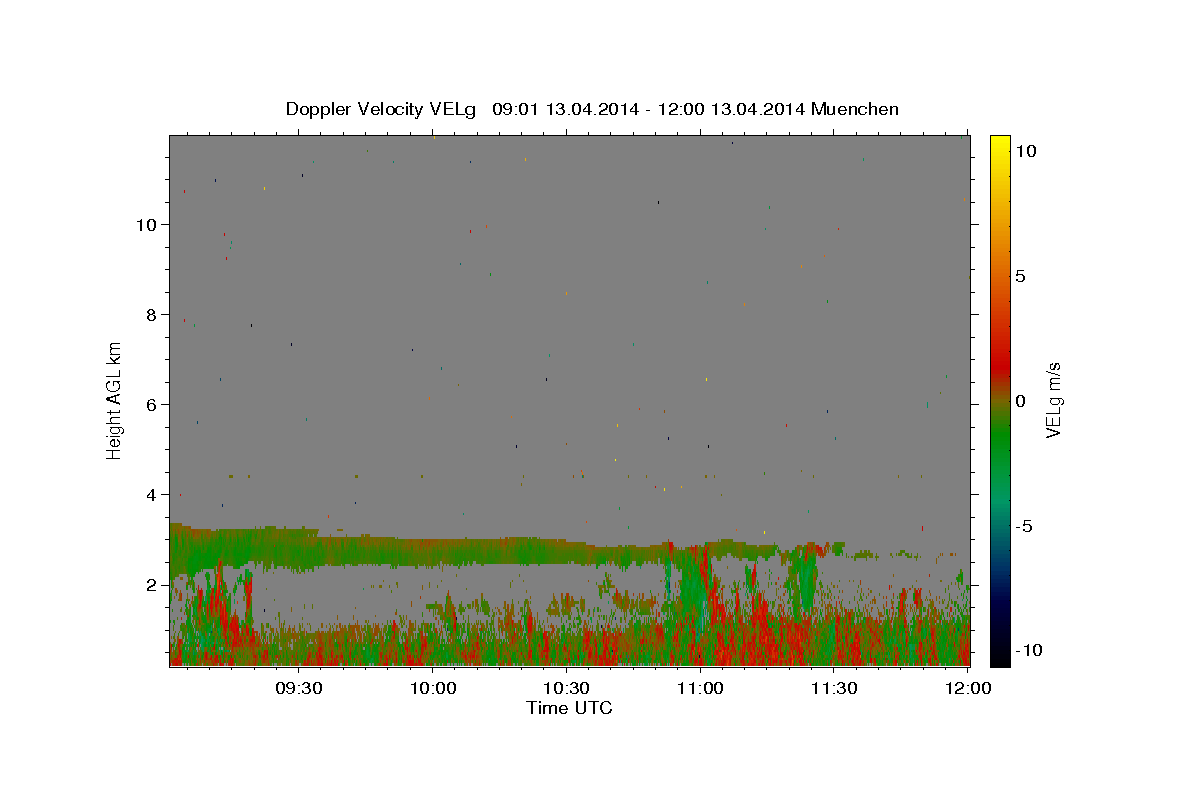Click the 10:30 time tick label
1200x800 pixels.
tap(567, 688)
